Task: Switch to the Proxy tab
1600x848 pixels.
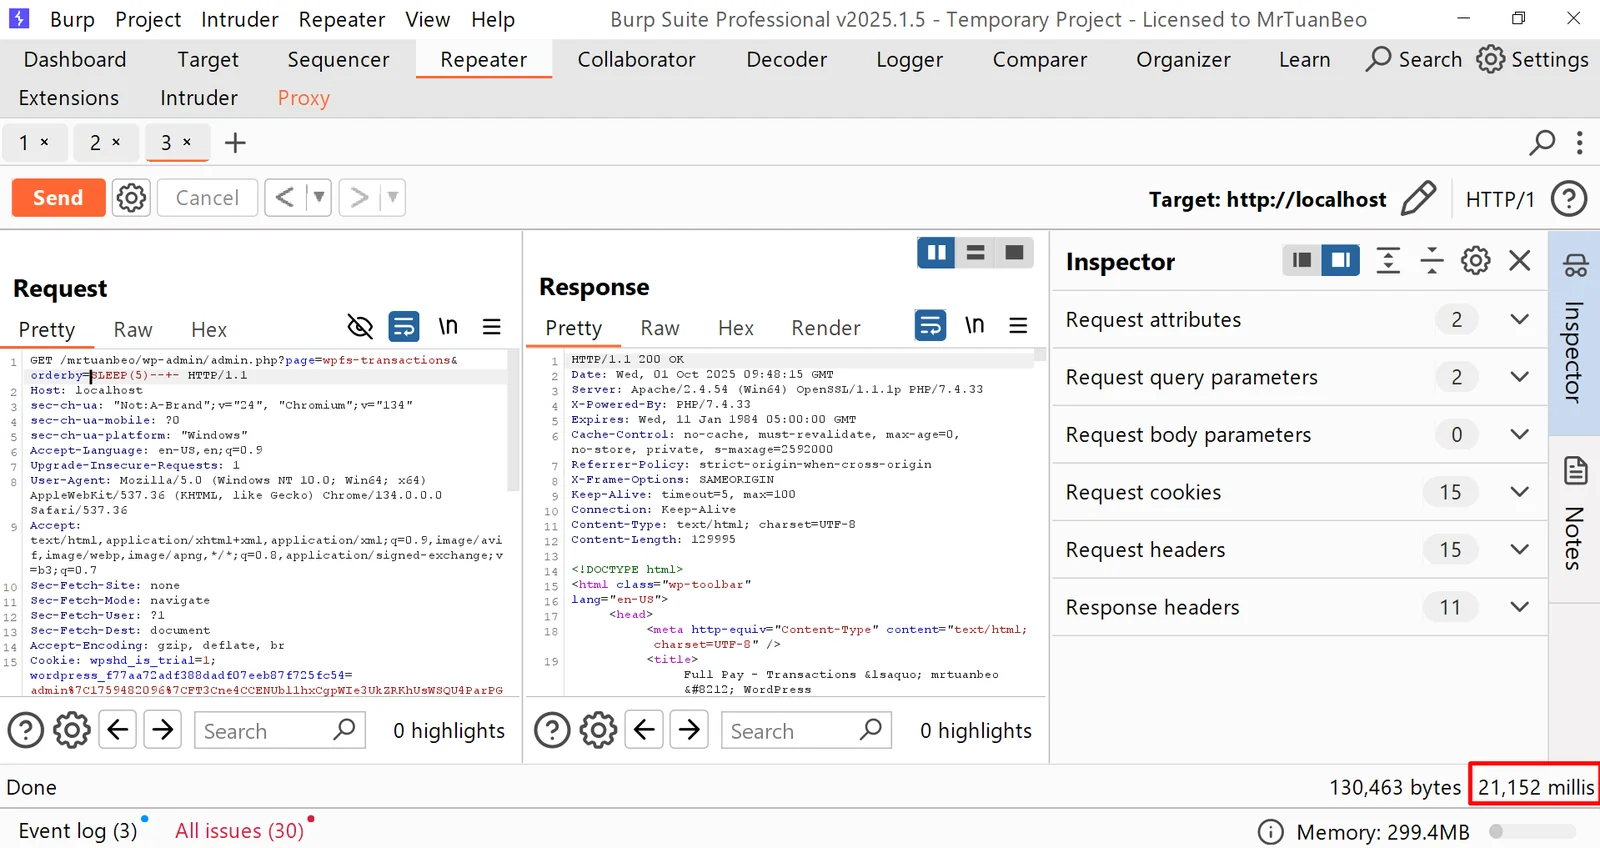Action: click(304, 98)
